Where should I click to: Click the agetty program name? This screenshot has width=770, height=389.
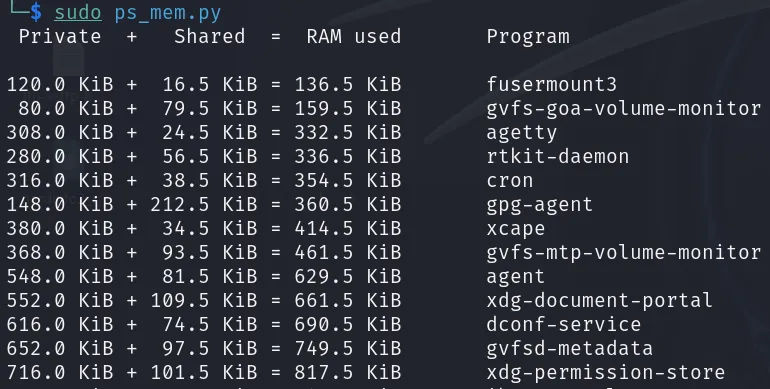pos(522,133)
